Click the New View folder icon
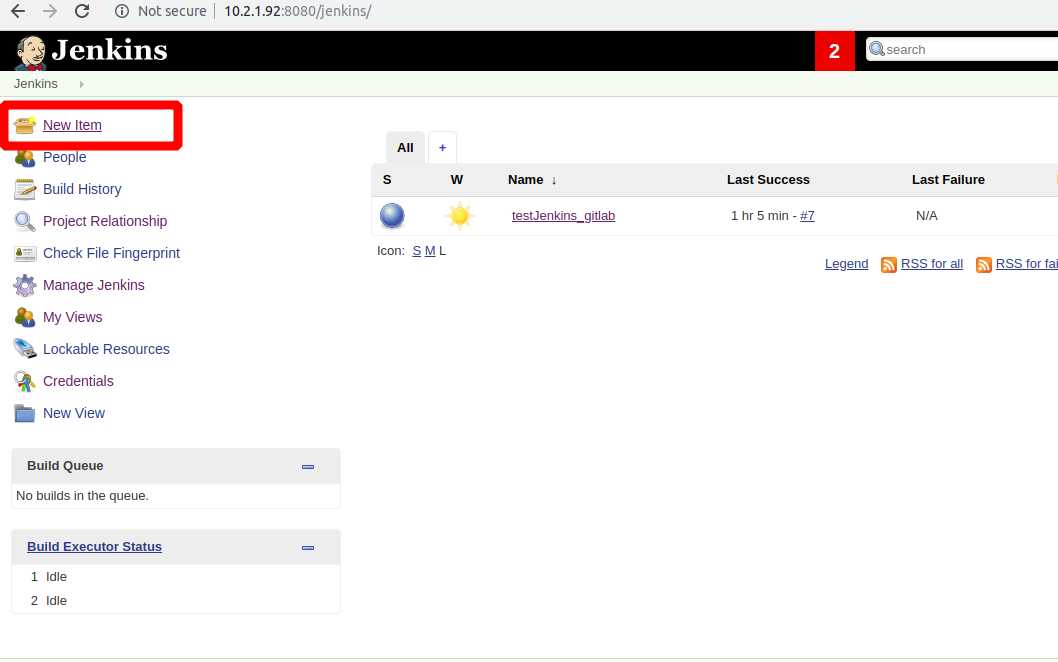This screenshot has width=1058, height=662. 25,413
